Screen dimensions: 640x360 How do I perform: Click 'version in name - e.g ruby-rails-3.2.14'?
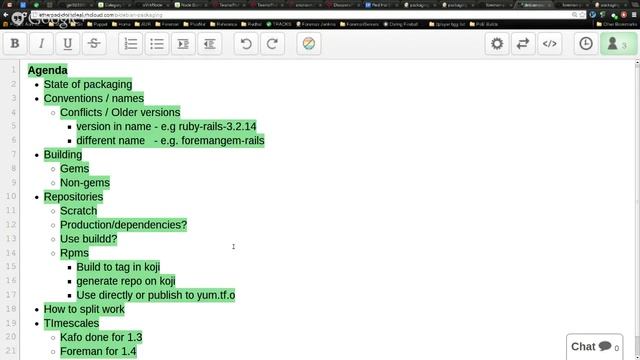point(166,127)
